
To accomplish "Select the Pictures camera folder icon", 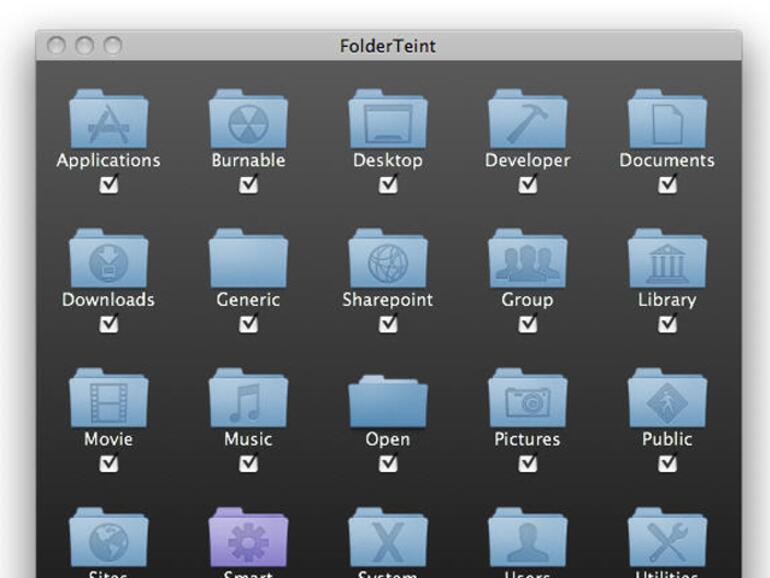I will coord(527,397).
